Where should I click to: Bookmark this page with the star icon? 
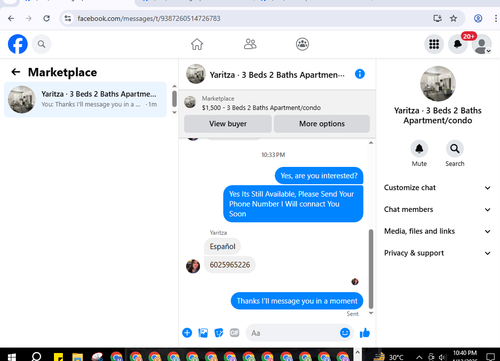tap(453, 18)
